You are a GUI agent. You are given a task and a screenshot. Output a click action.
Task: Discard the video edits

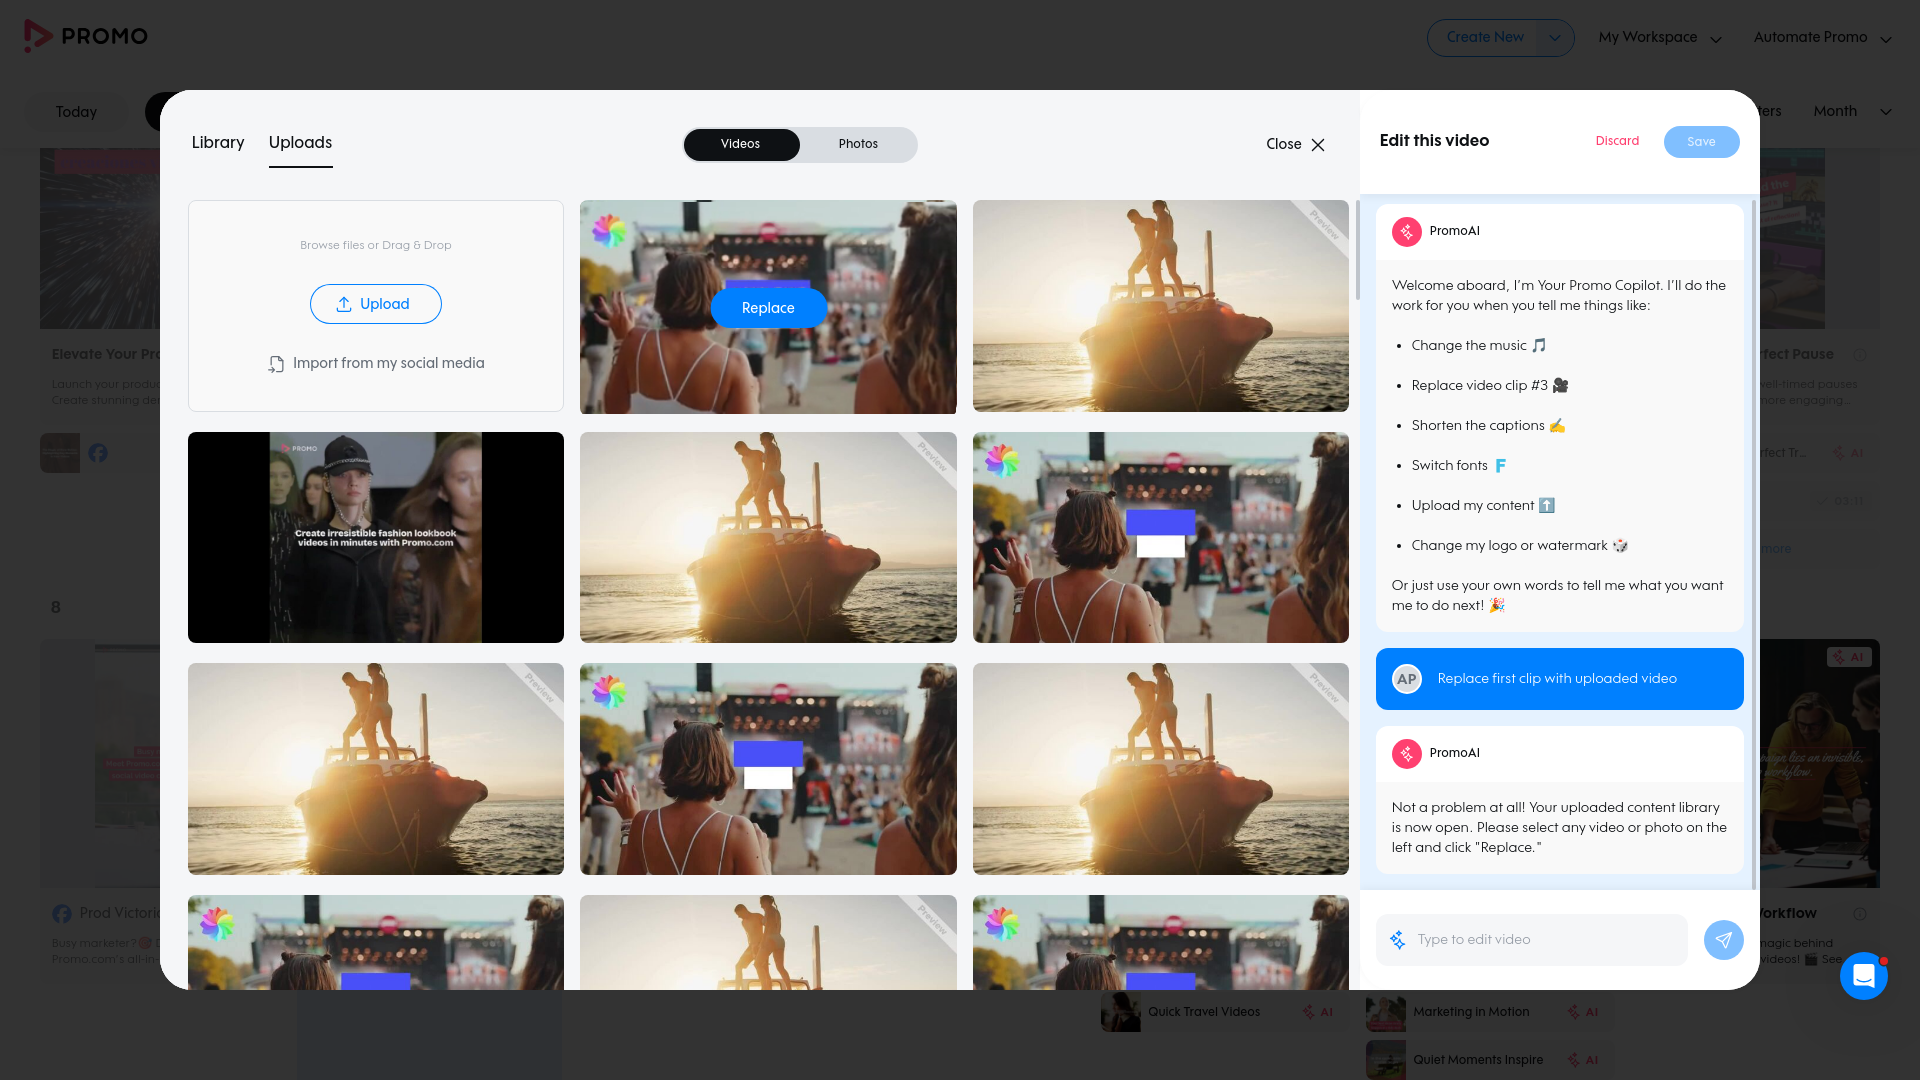pyautogui.click(x=1617, y=142)
